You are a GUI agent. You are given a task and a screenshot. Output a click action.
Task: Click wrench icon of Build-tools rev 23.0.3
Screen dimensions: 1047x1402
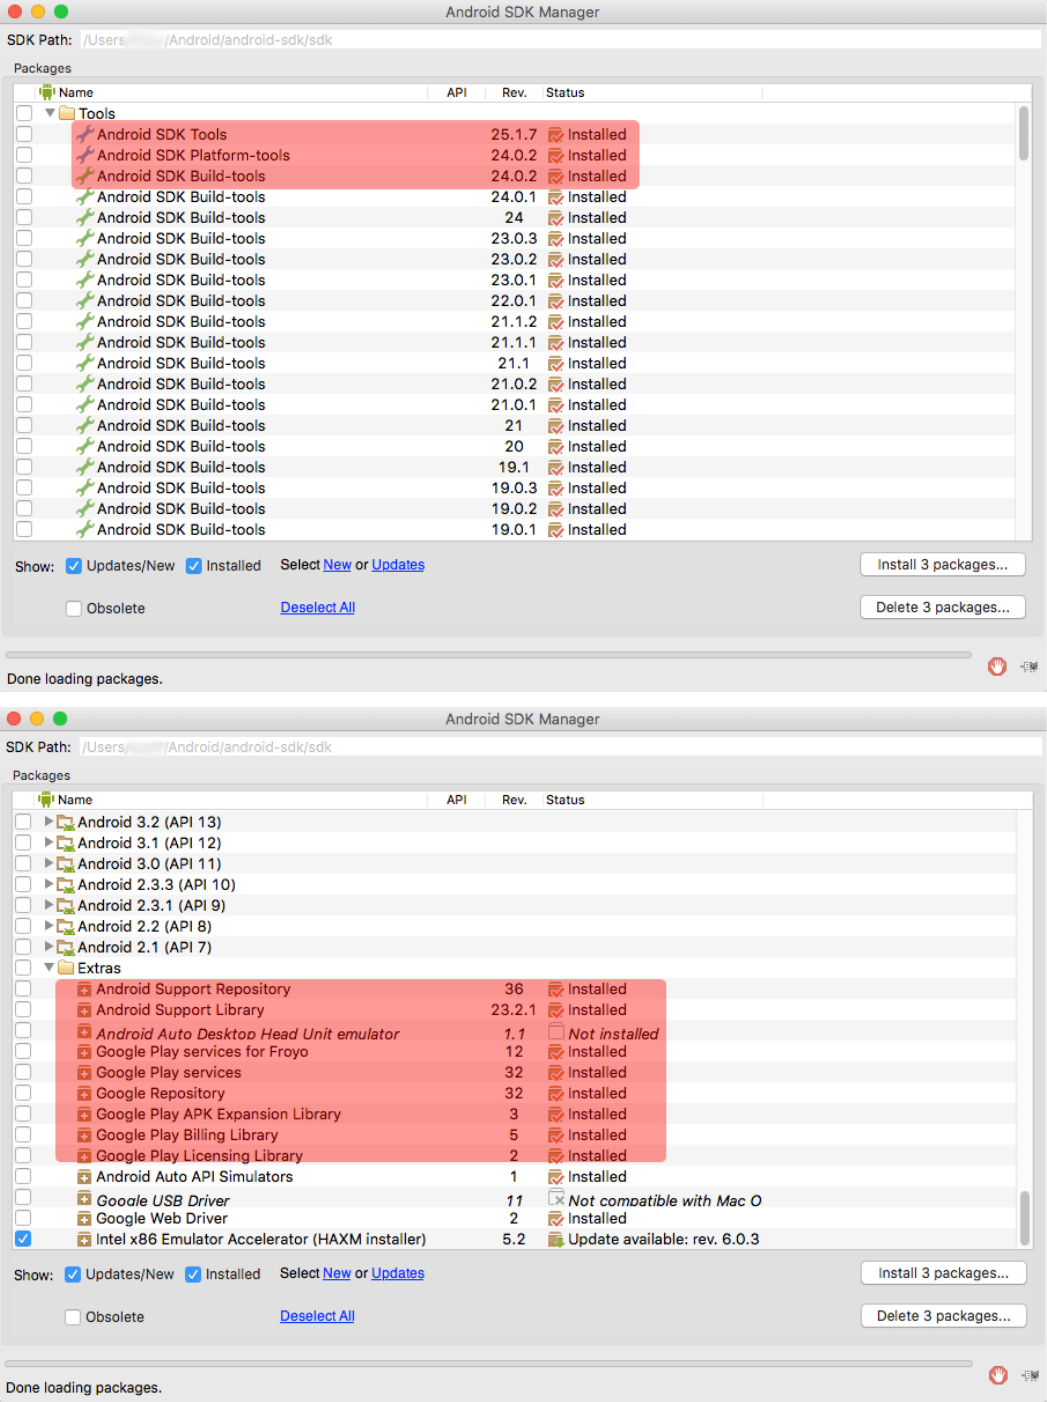86,238
